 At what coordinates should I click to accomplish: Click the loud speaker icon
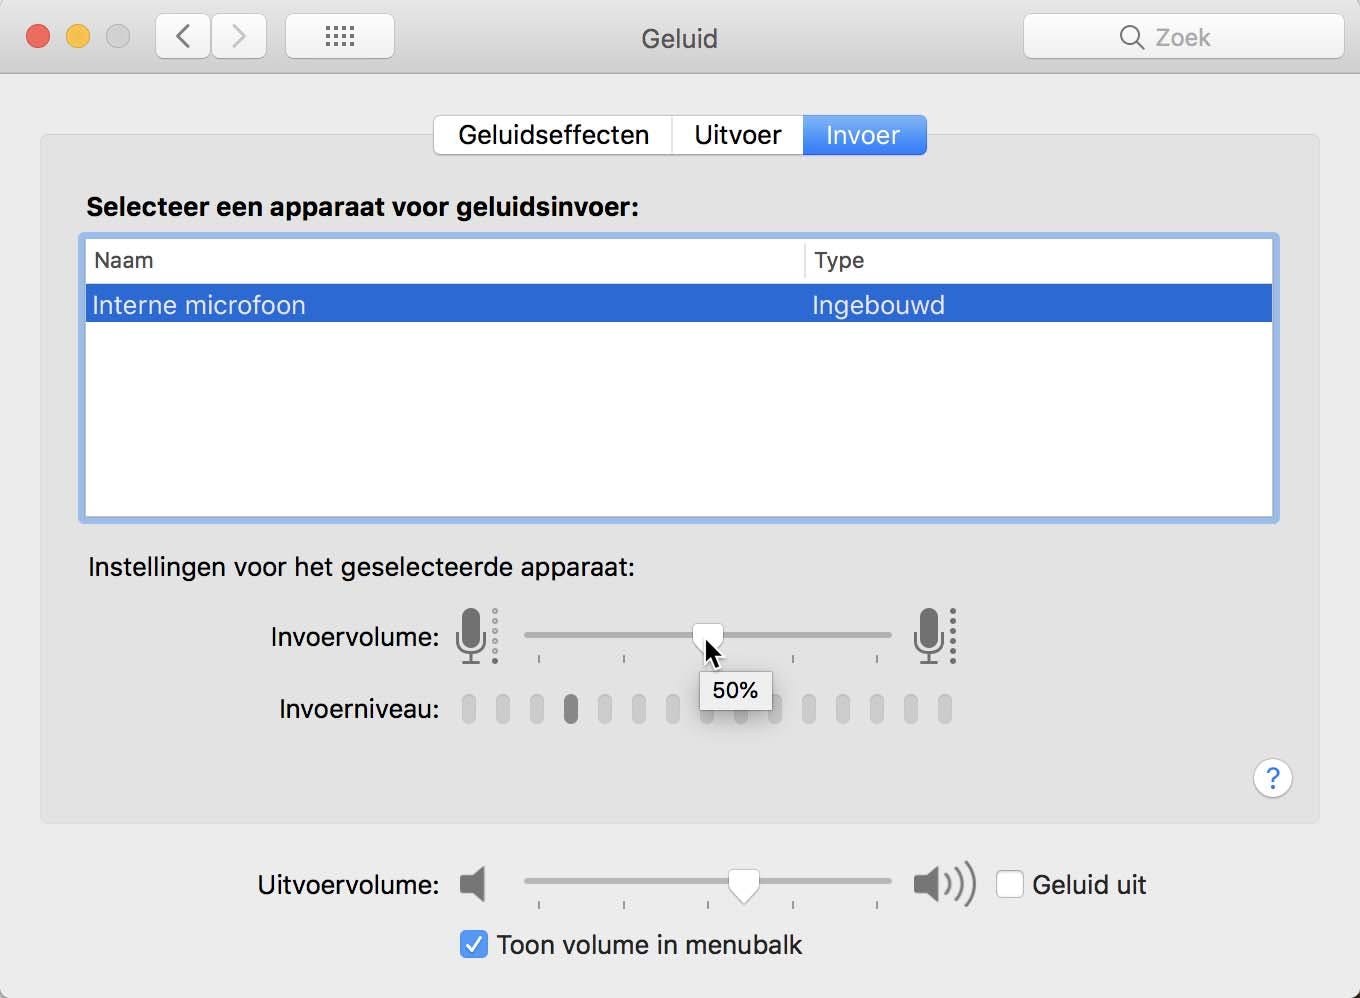click(943, 884)
